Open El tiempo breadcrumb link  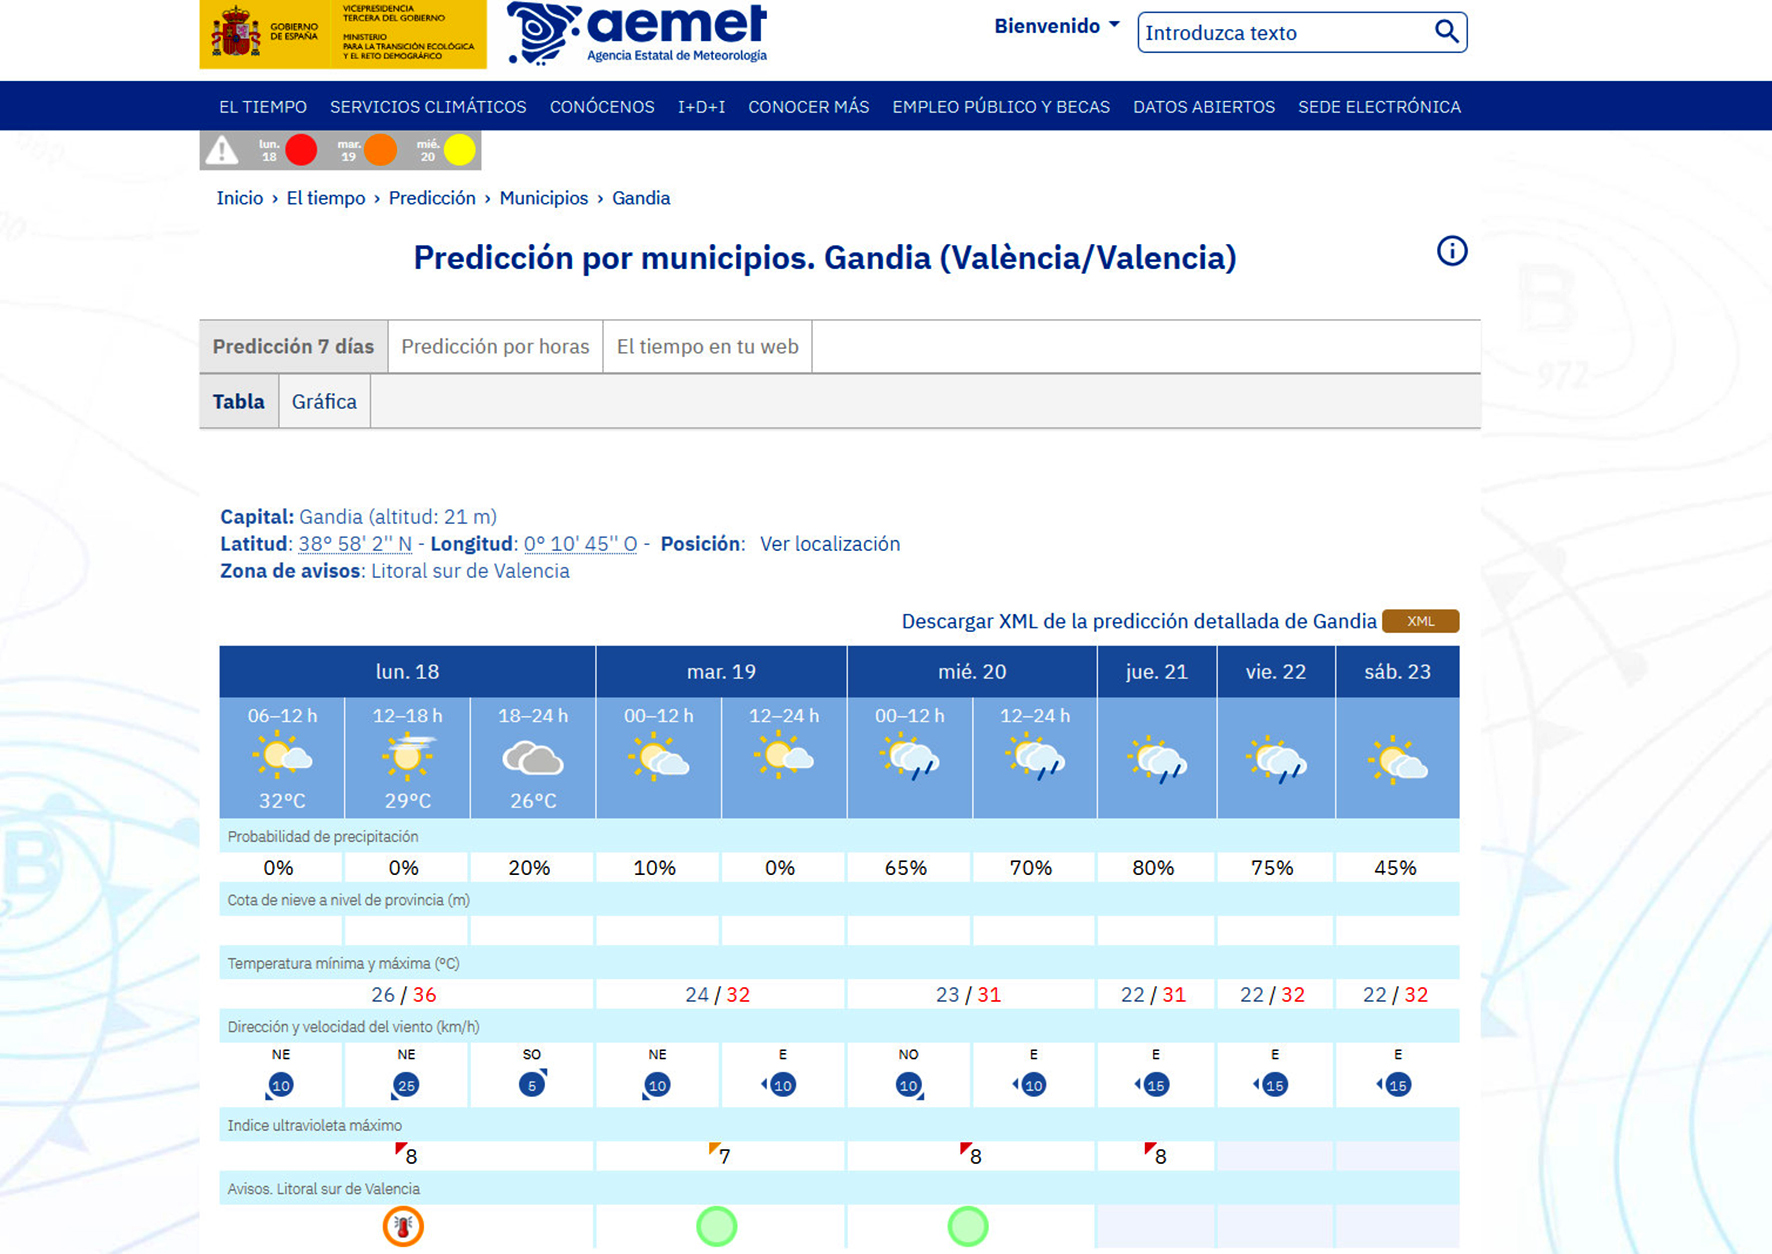(326, 198)
